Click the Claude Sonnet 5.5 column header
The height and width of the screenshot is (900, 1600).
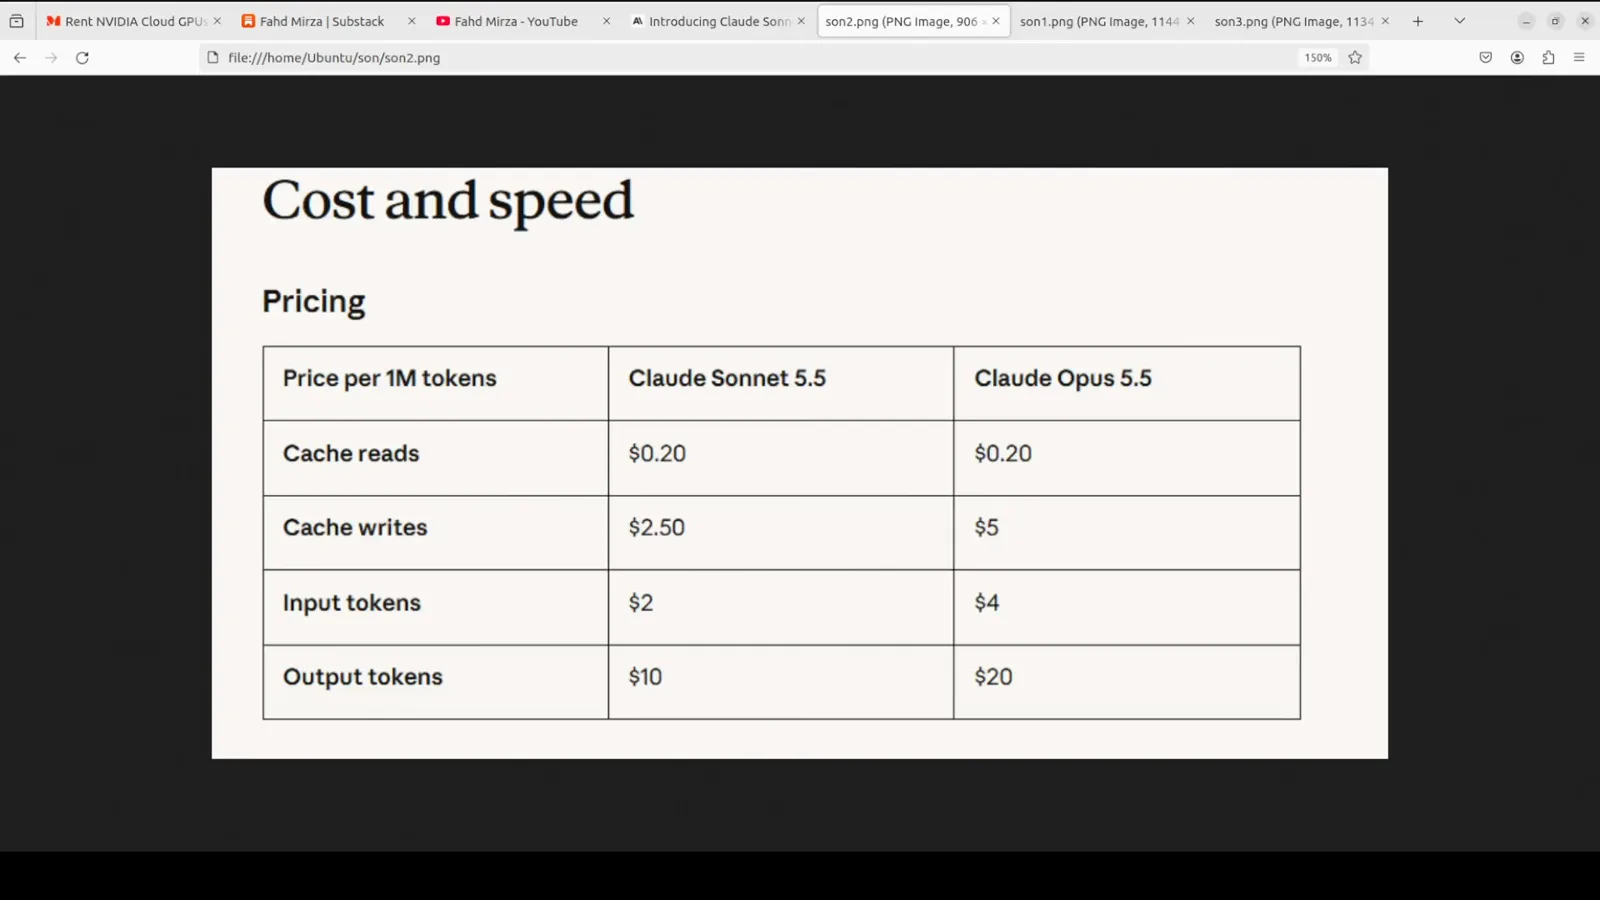[x=727, y=378]
